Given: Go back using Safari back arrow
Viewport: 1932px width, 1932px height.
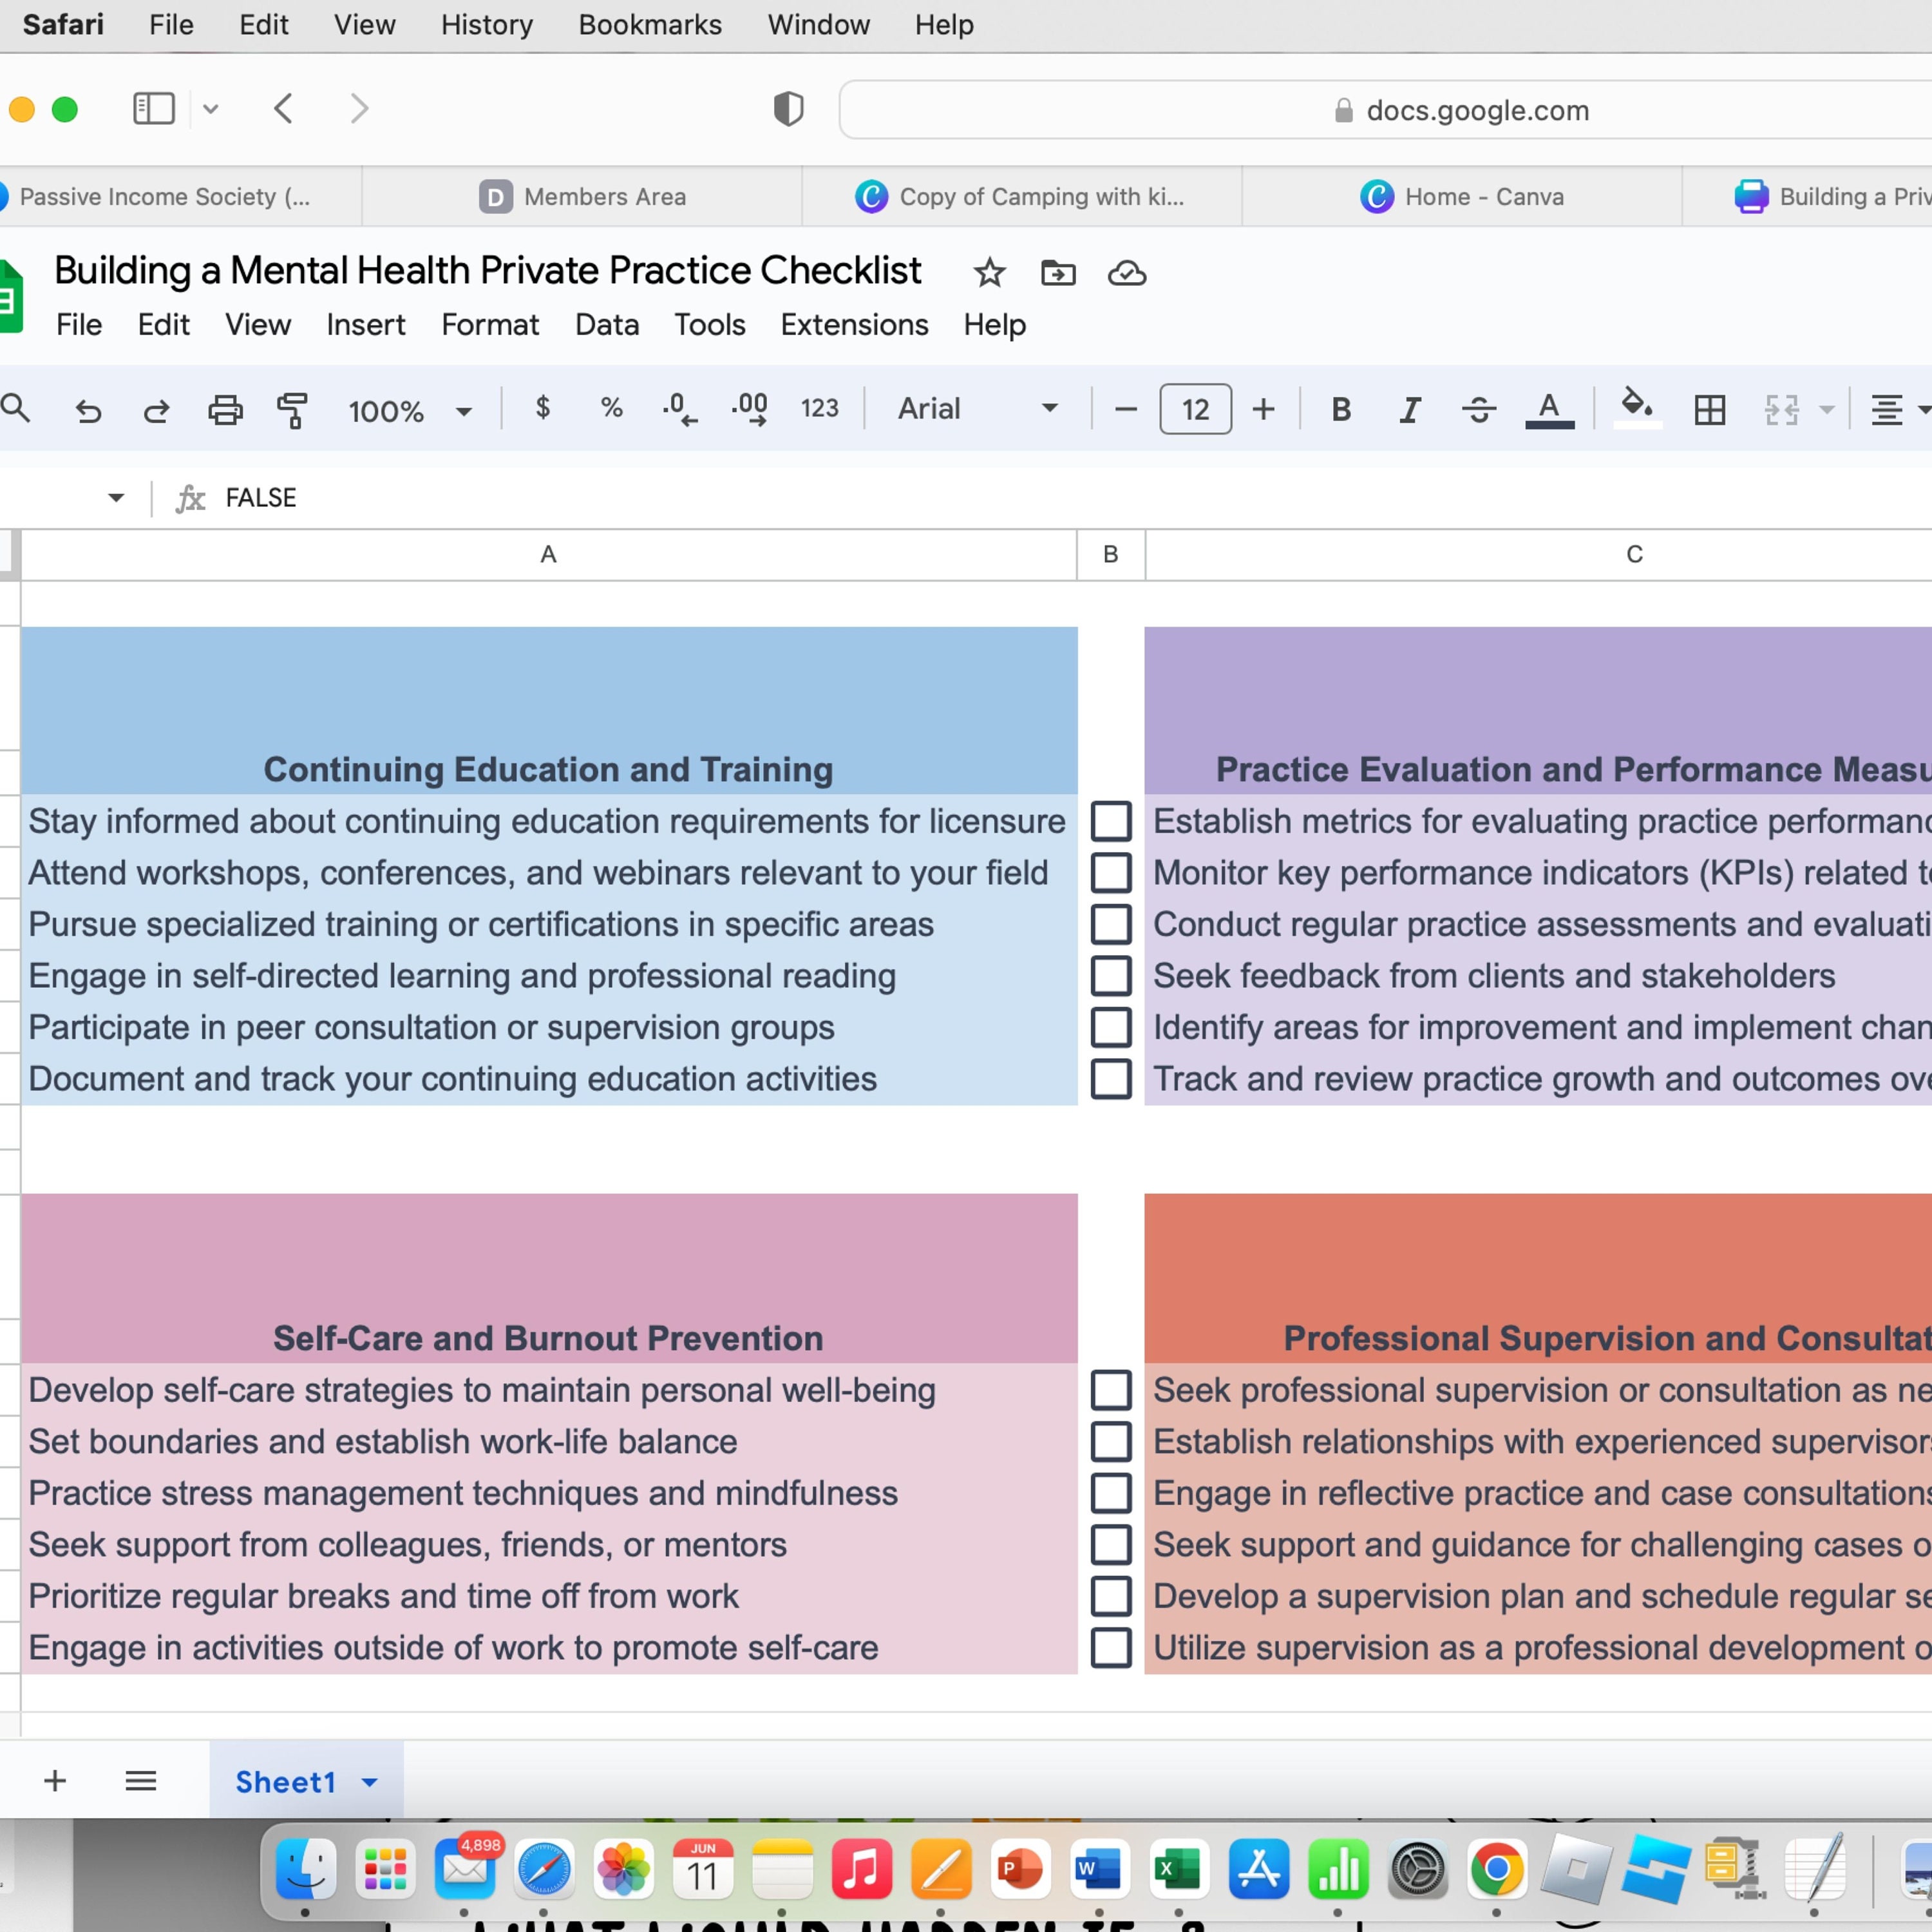Looking at the screenshot, I should [284, 108].
